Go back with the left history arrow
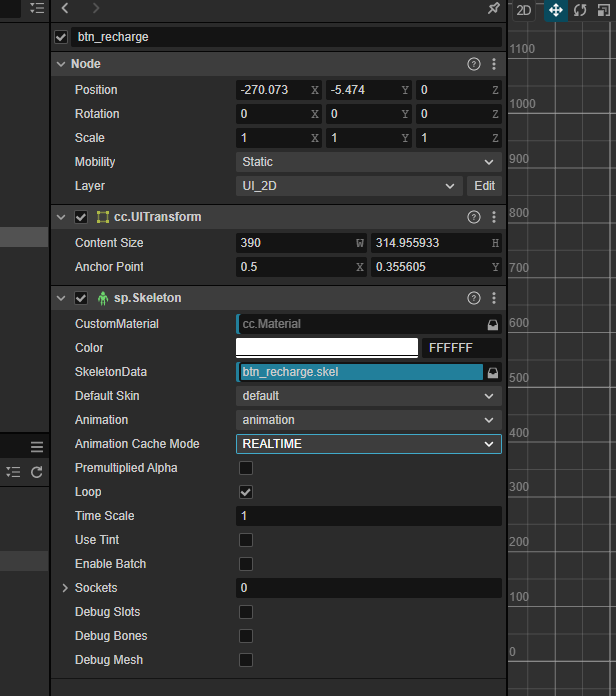Screen dimensions: 616x696 pos(65,8)
